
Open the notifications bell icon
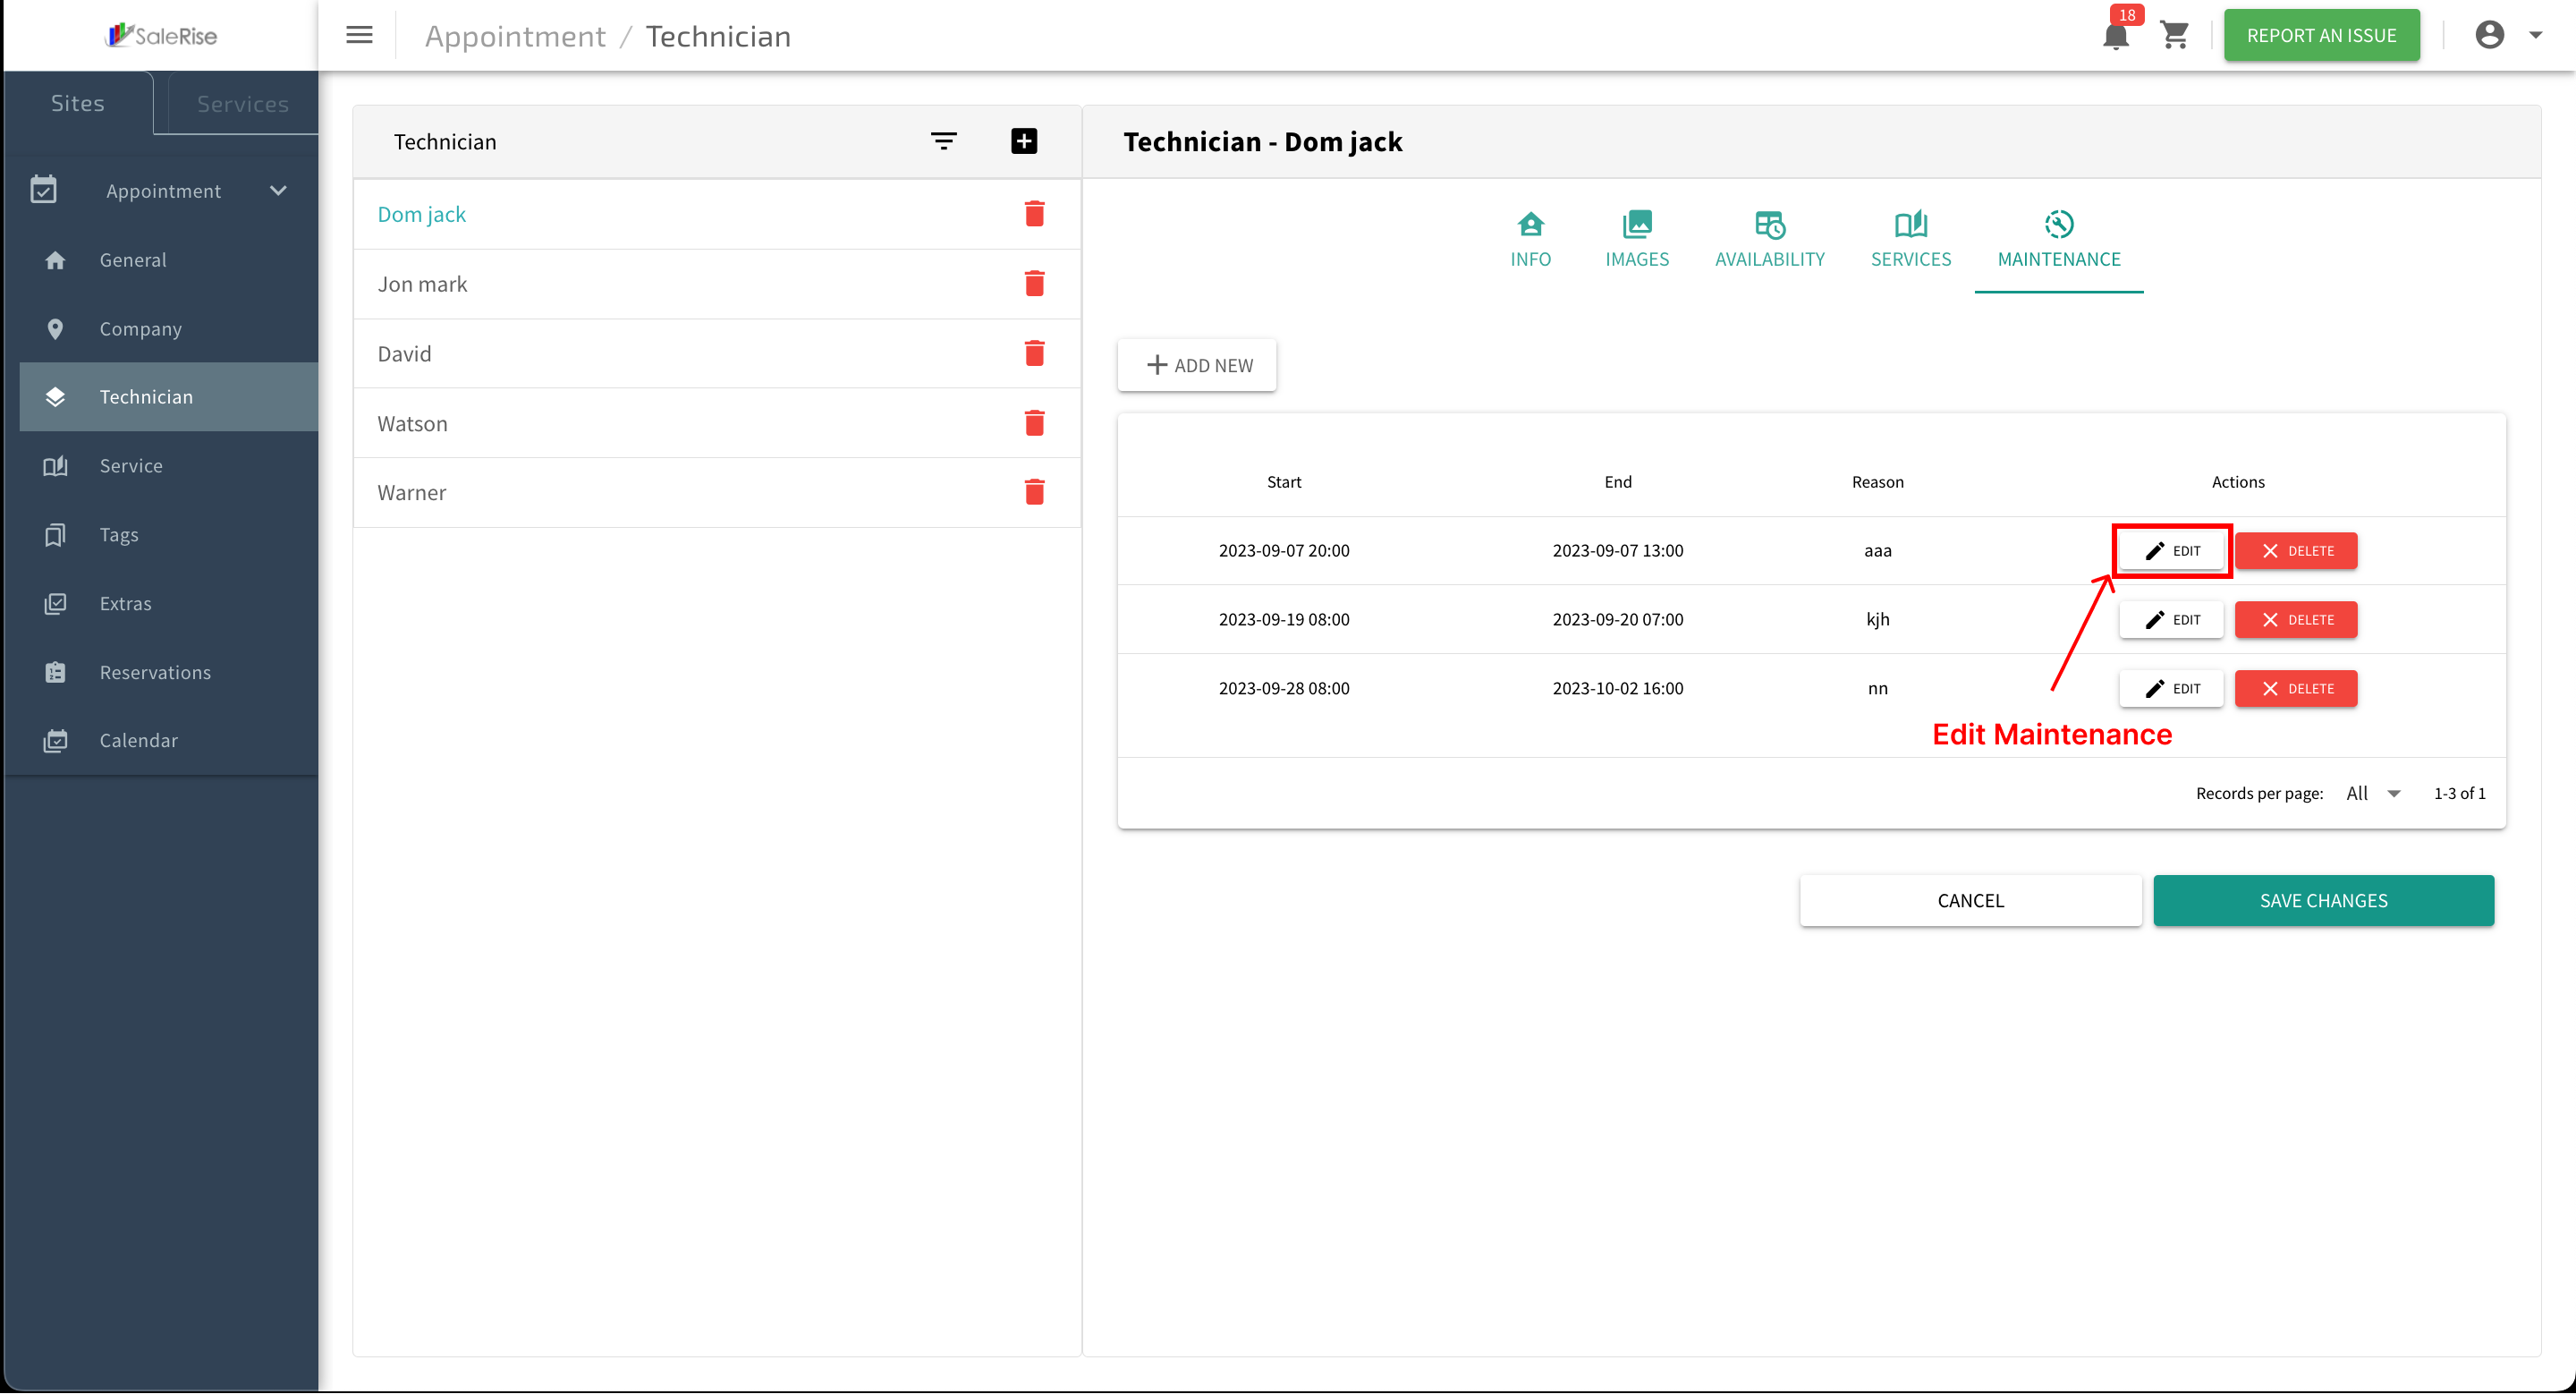tap(2115, 36)
